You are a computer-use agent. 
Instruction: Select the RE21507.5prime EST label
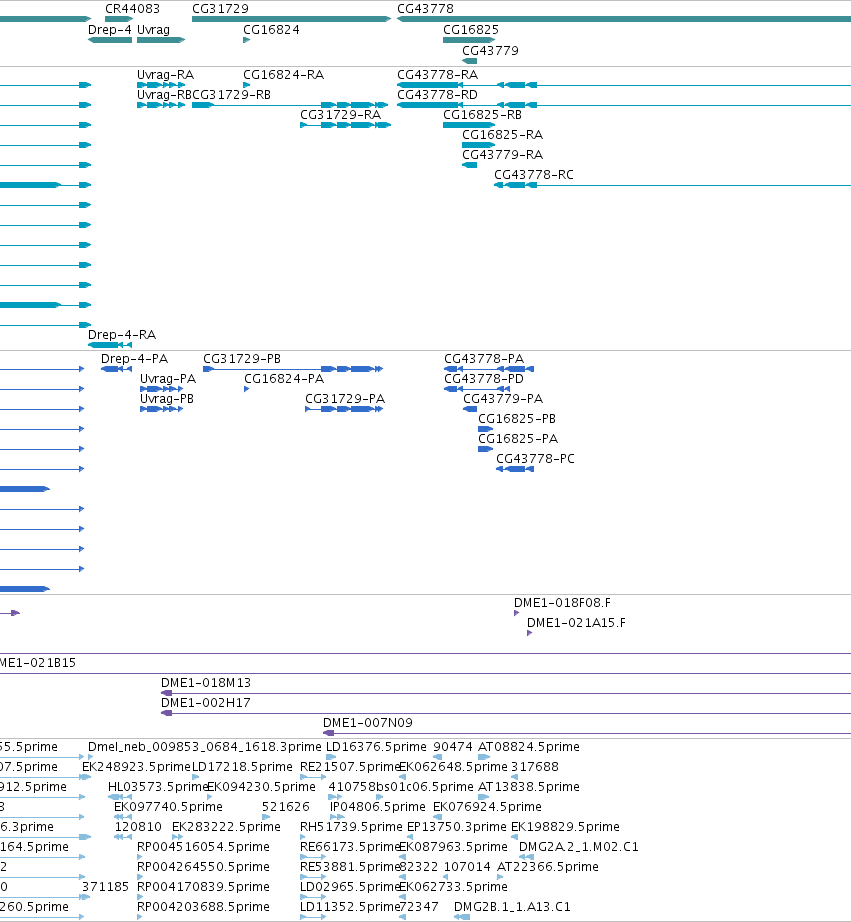pos(350,767)
